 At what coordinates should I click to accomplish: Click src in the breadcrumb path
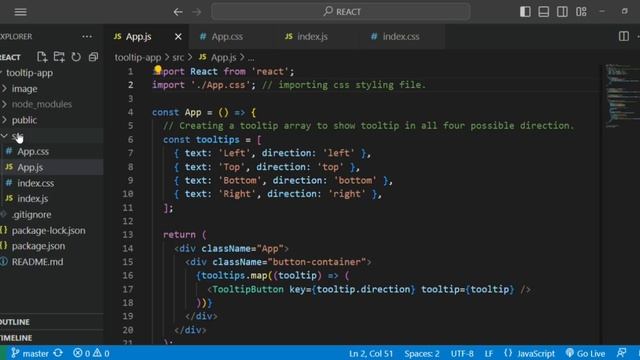(x=178, y=58)
